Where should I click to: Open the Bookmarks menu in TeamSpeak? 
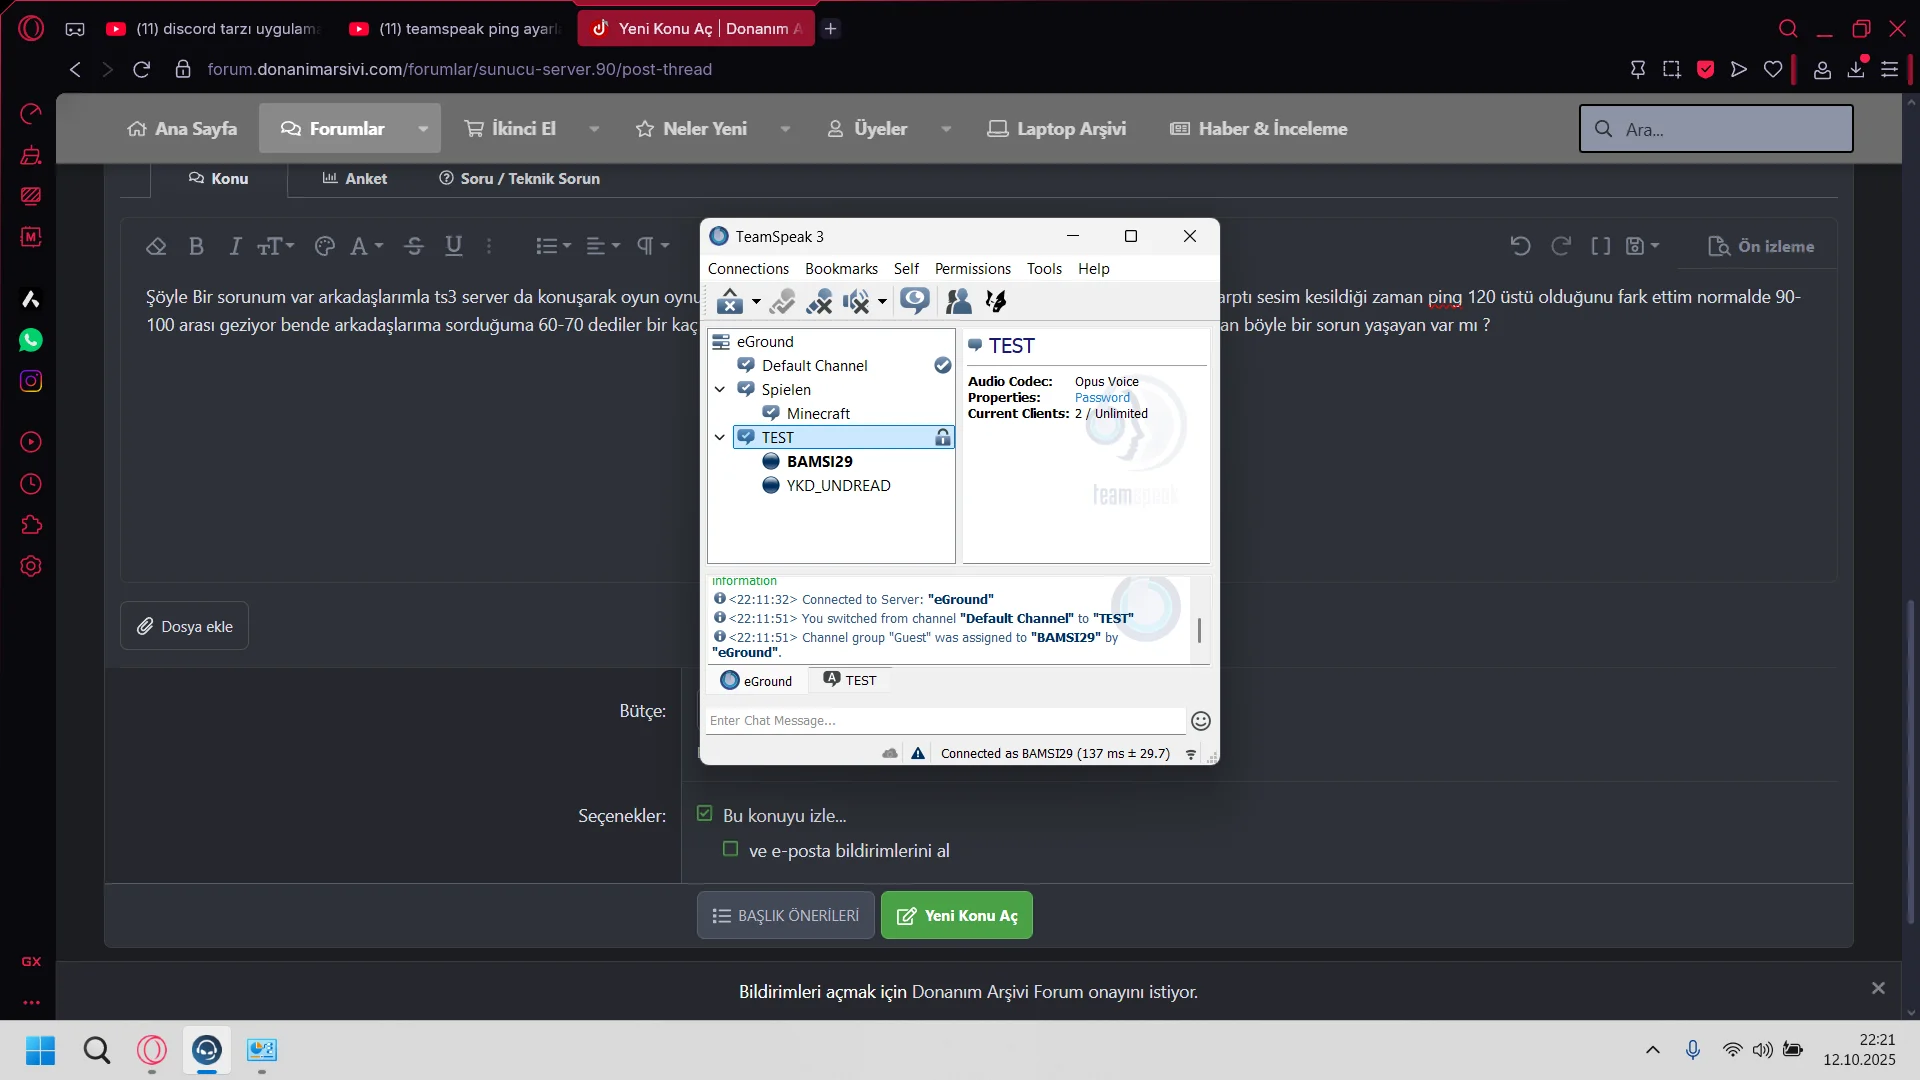pos(841,269)
